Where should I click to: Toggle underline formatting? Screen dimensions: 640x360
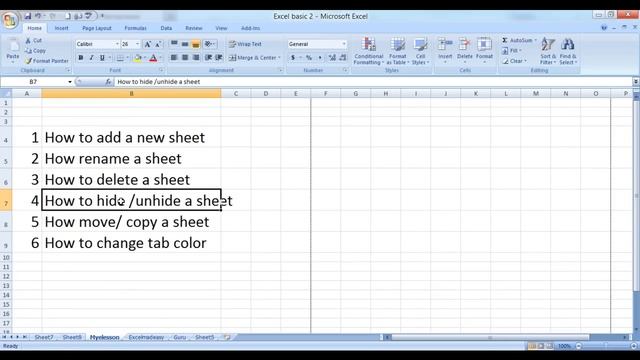pos(102,58)
